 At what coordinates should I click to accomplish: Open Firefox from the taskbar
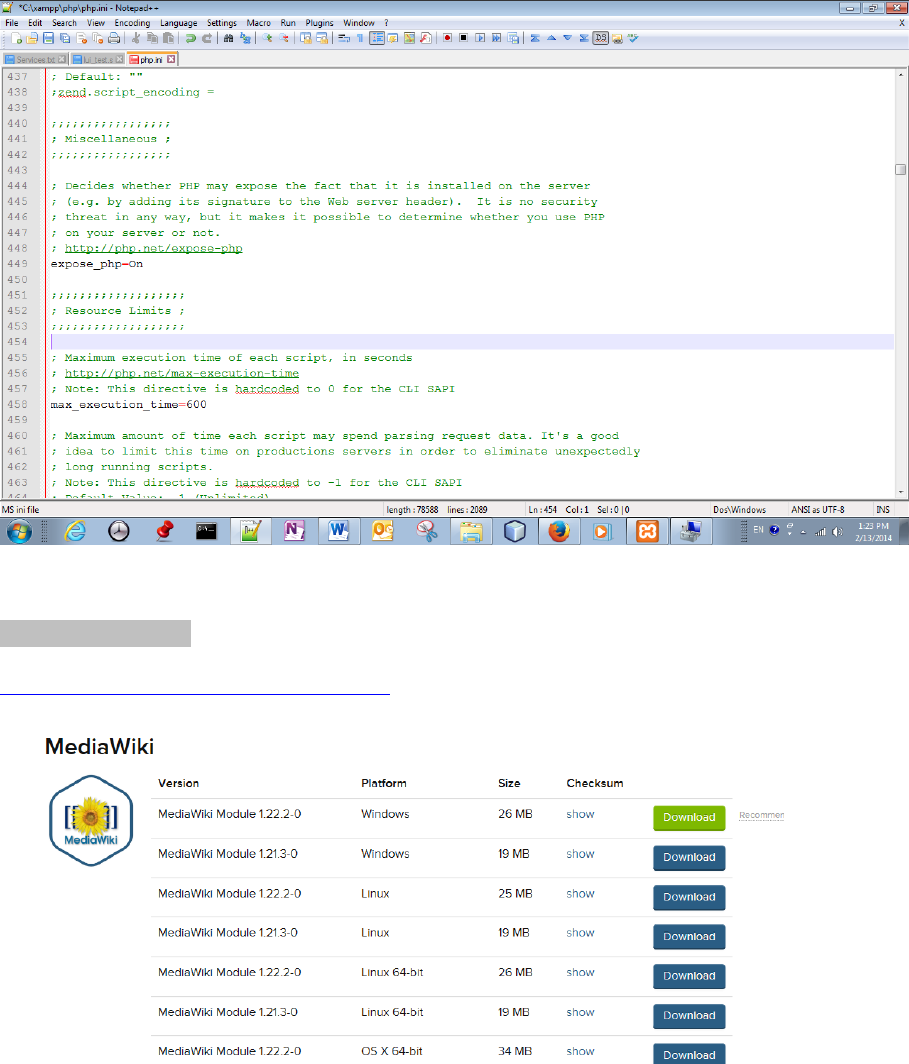click(x=559, y=531)
